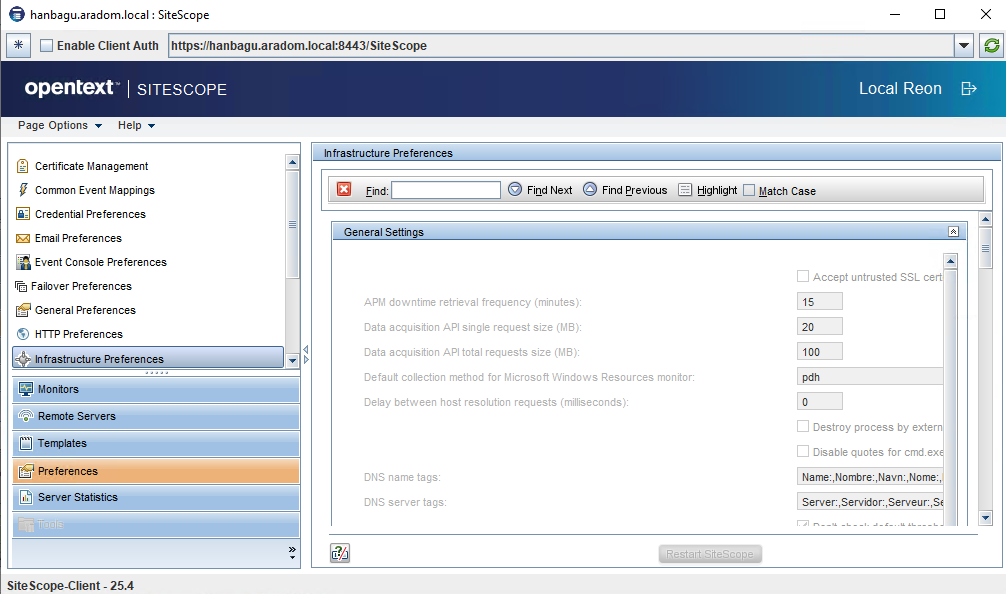The width and height of the screenshot is (1006, 594).
Task: Click the DNS name tags field
Action: click(869, 477)
